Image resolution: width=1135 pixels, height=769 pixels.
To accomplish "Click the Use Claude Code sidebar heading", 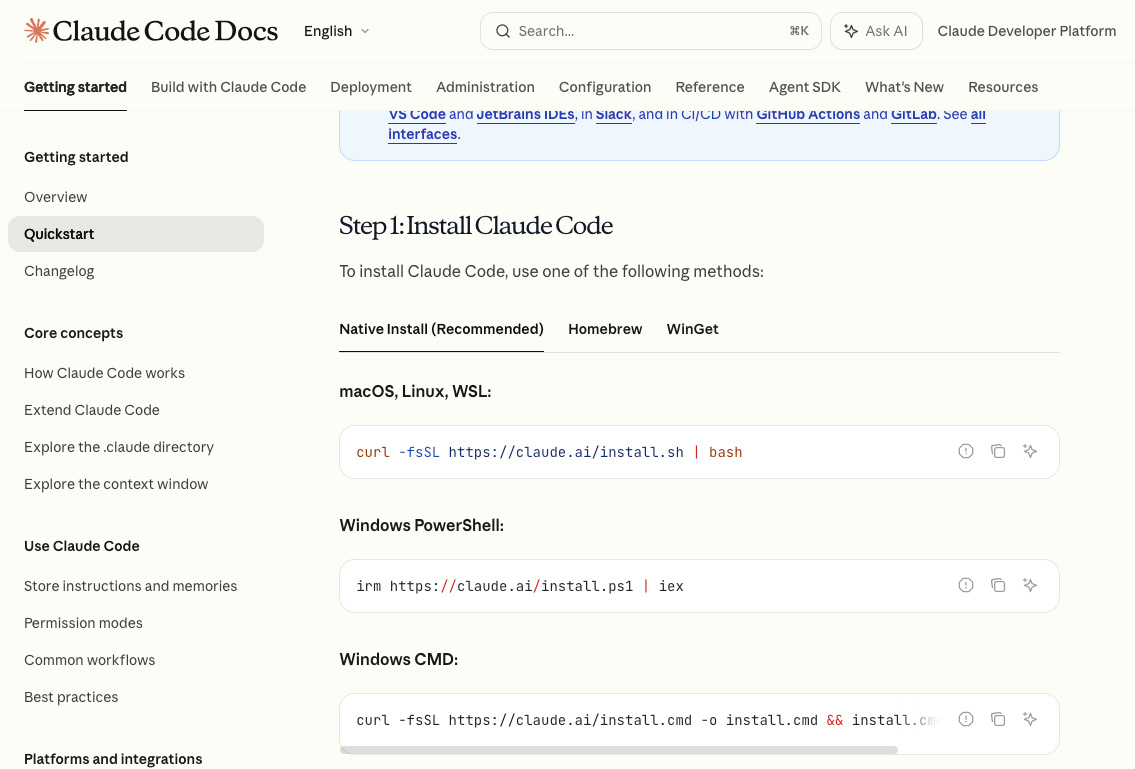I will pos(82,546).
